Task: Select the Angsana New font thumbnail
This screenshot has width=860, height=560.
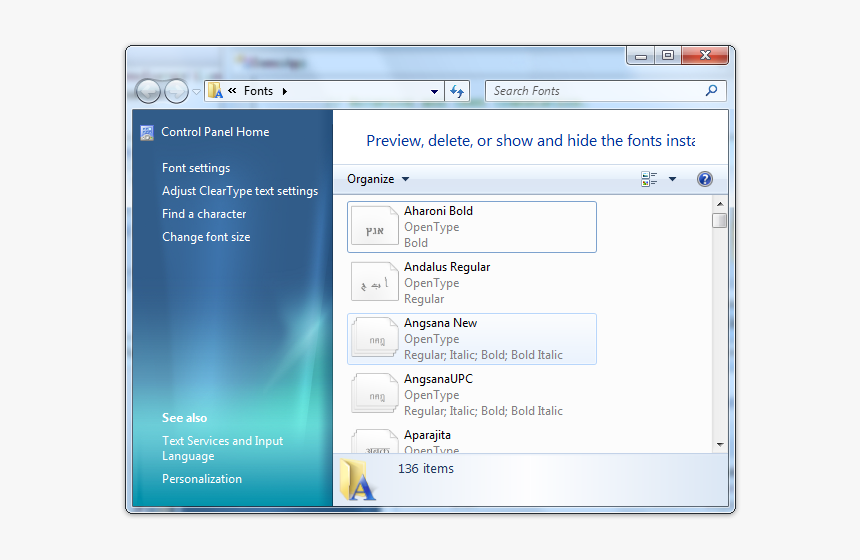Action: click(375, 338)
